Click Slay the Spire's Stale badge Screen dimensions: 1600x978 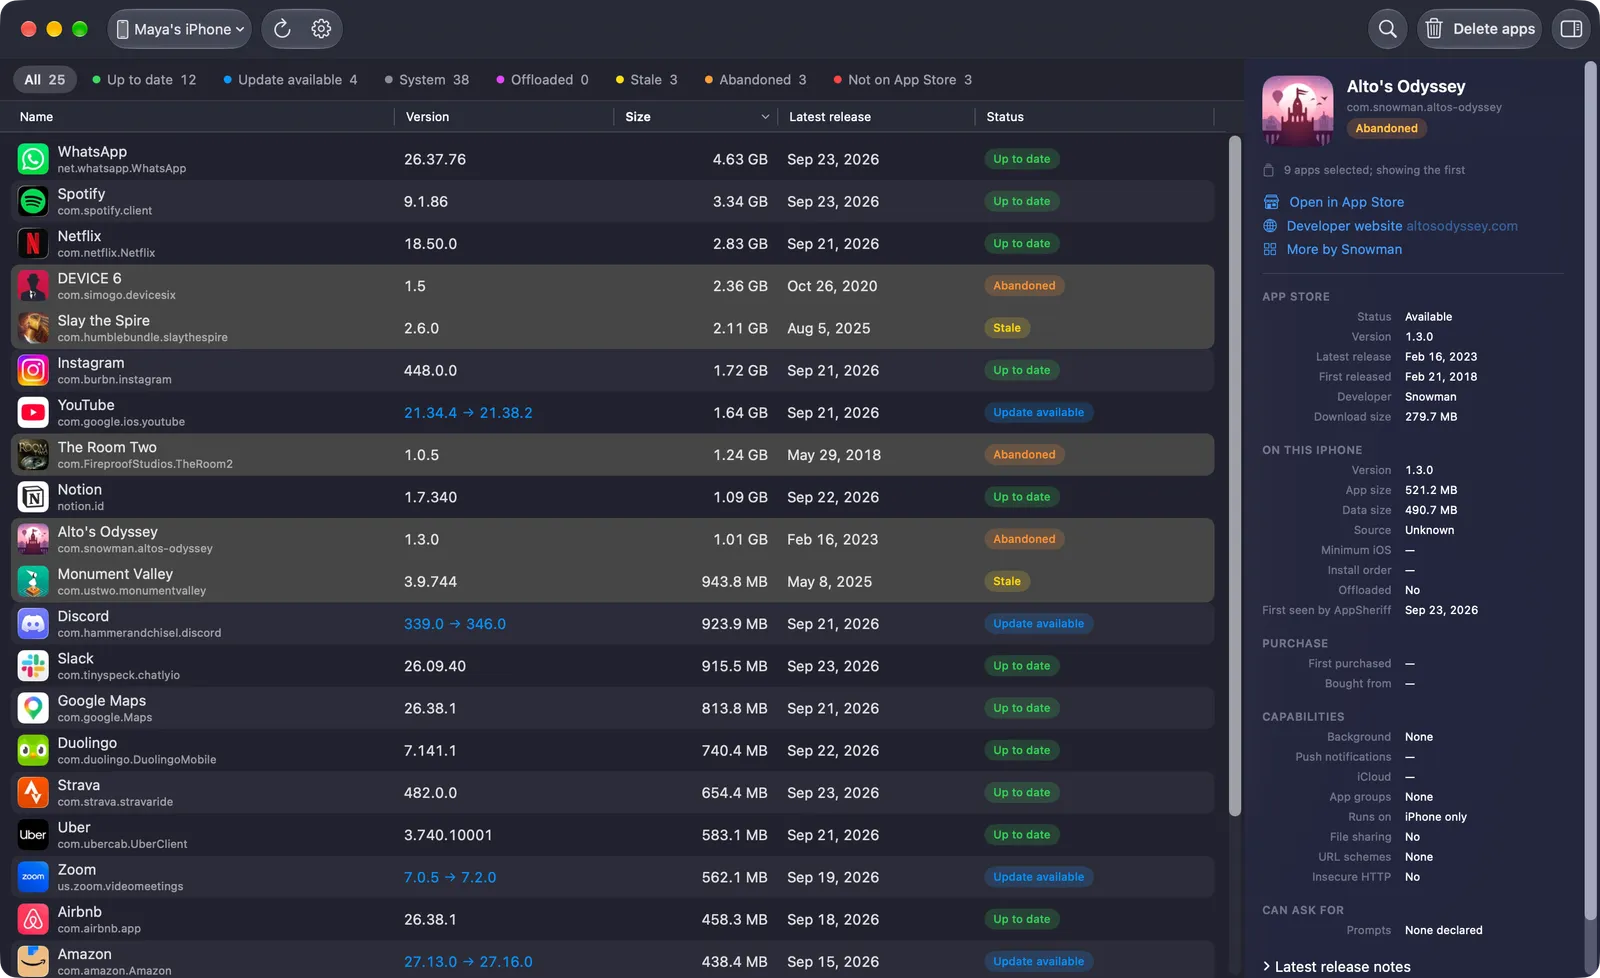(x=1007, y=328)
